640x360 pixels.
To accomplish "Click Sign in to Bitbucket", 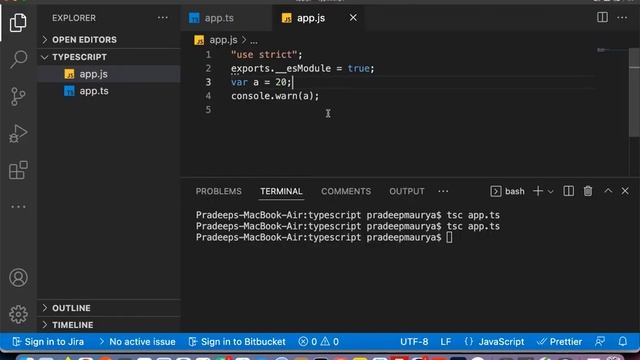I will [x=237, y=342].
